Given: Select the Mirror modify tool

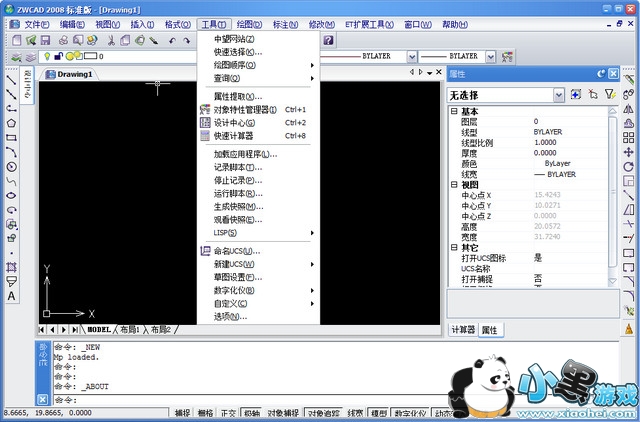Looking at the screenshot, I should [x=629, y=109].
